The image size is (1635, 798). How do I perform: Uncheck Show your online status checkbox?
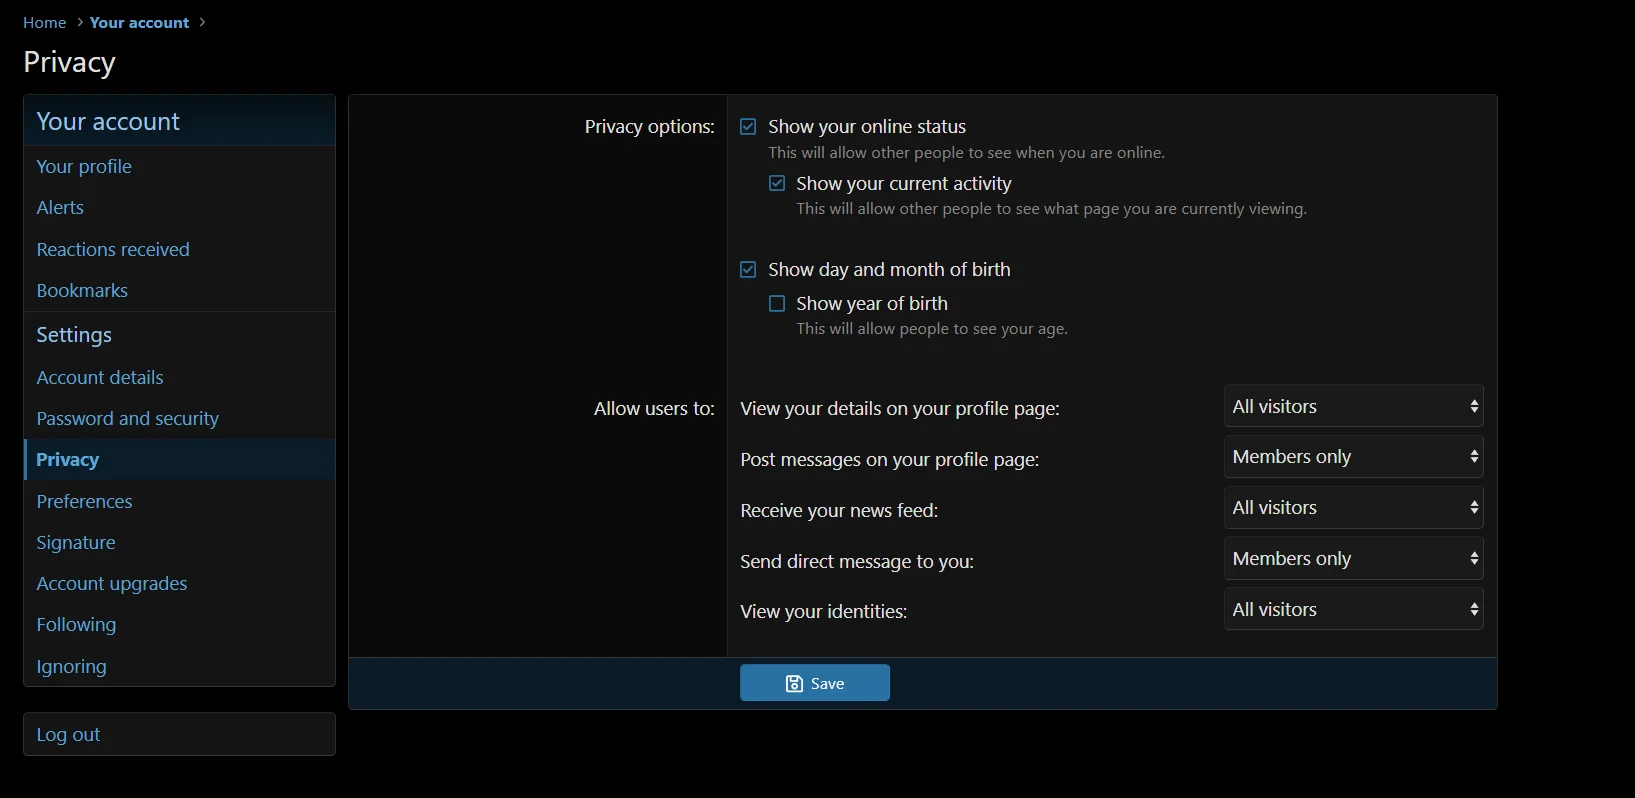tap(748, 127)
